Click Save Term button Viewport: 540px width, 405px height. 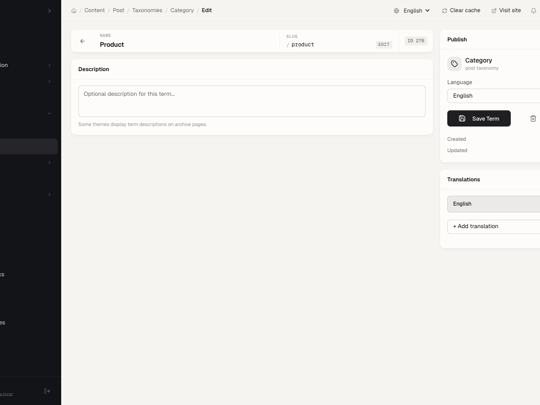click(479, 118)
